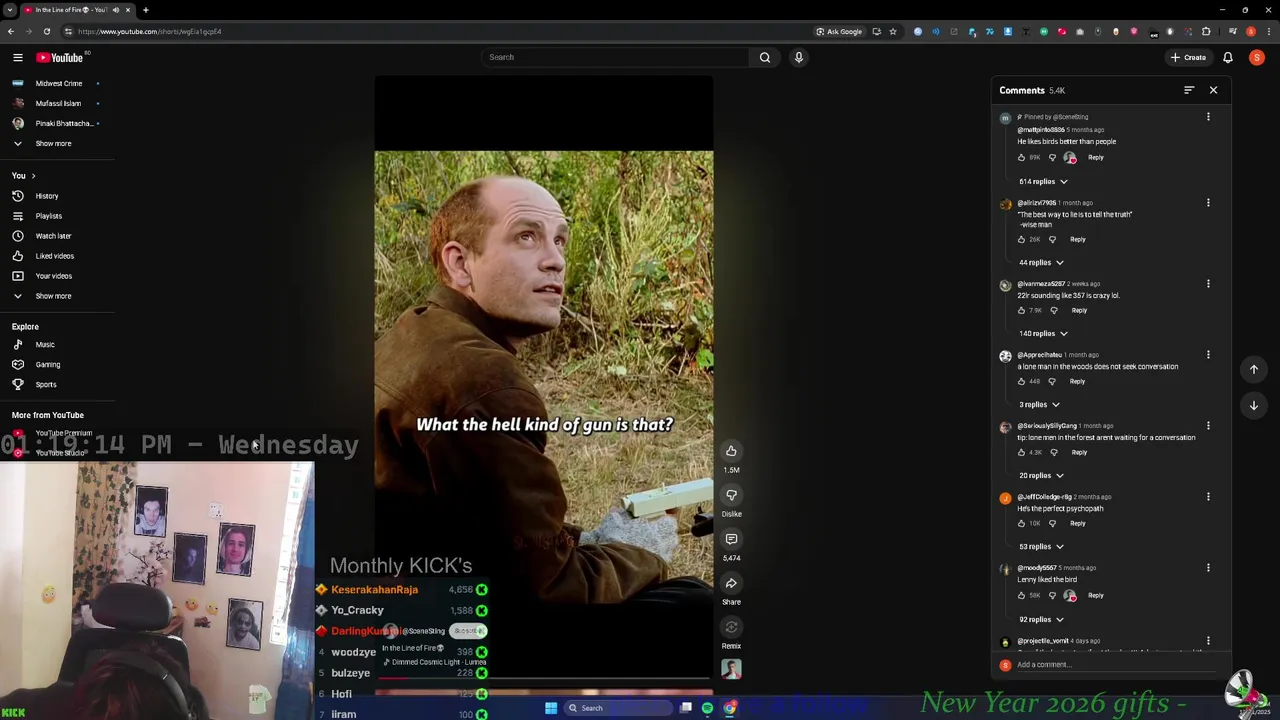This screenshot has height=720, width=1280.
Task: Click the Short video player
Action: pos(544,380)
